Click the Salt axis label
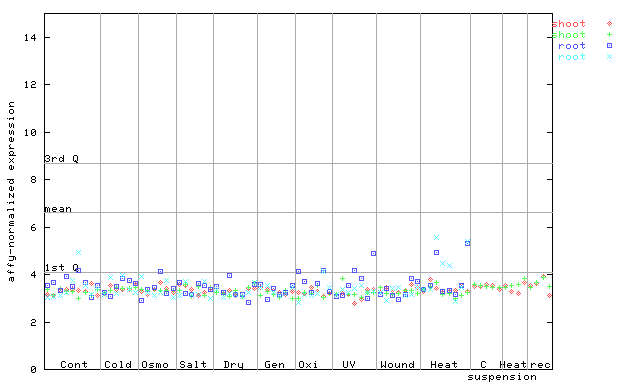Image resolution: width=640 pixels, height=384 pixels. click(193, 364)
